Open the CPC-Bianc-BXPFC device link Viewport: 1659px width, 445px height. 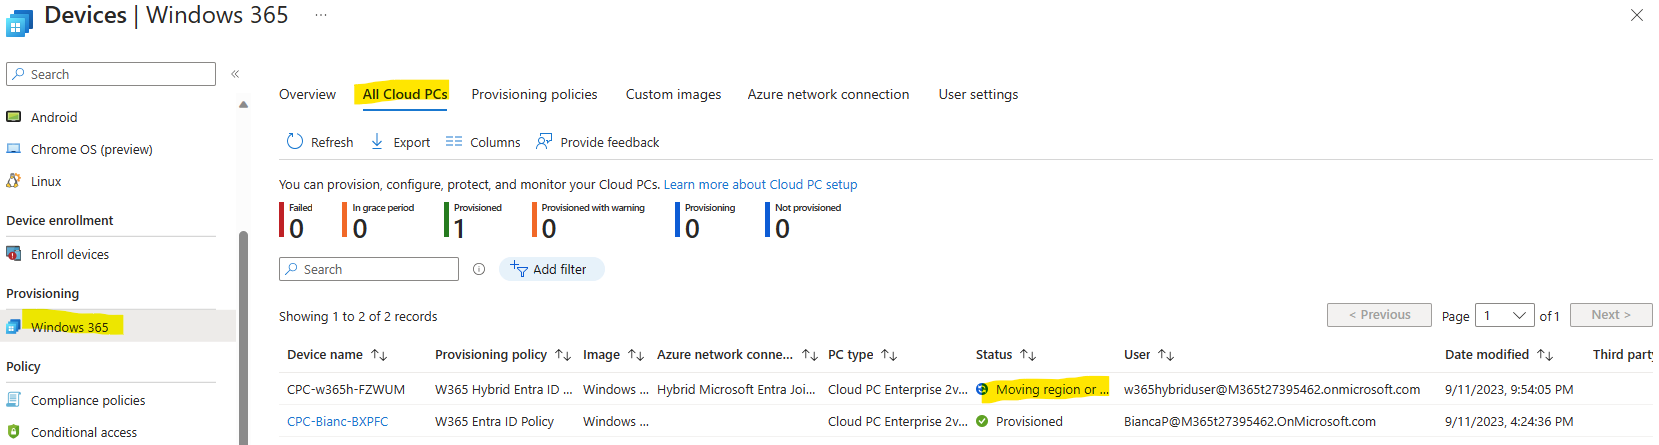coord(337,421)
